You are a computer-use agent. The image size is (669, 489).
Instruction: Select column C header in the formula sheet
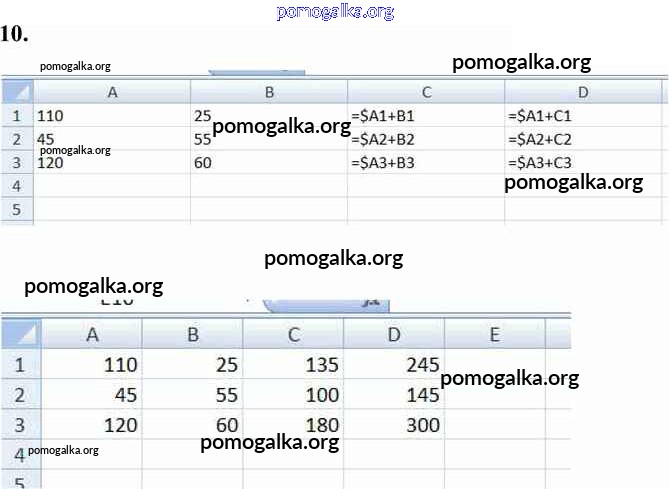point(426,92)
